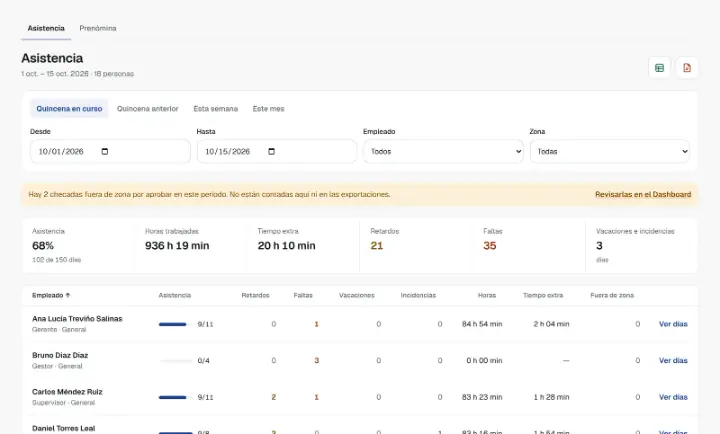Click the 1 h 28 min overtime cell

[551, 397]
